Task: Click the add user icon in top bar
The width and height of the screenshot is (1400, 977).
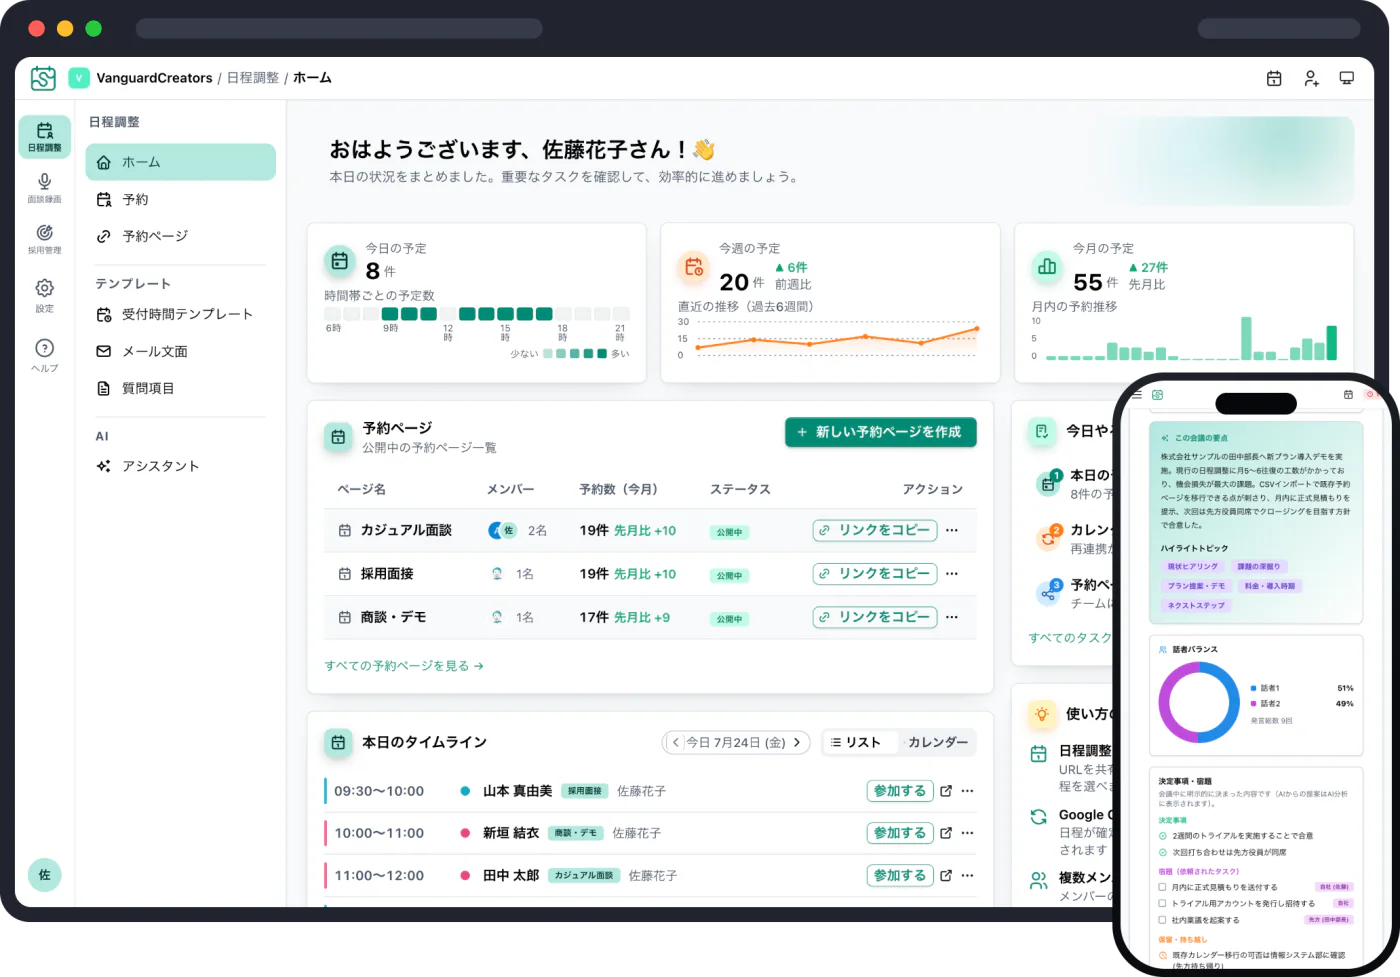Action: pos(1311,78)
